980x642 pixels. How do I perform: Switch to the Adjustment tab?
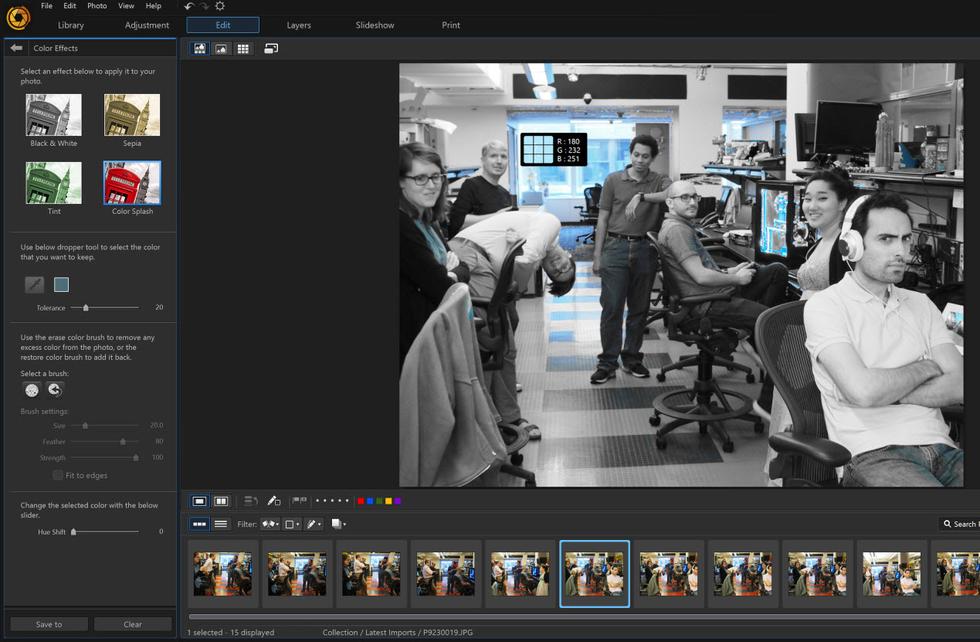tap(147, 25)
